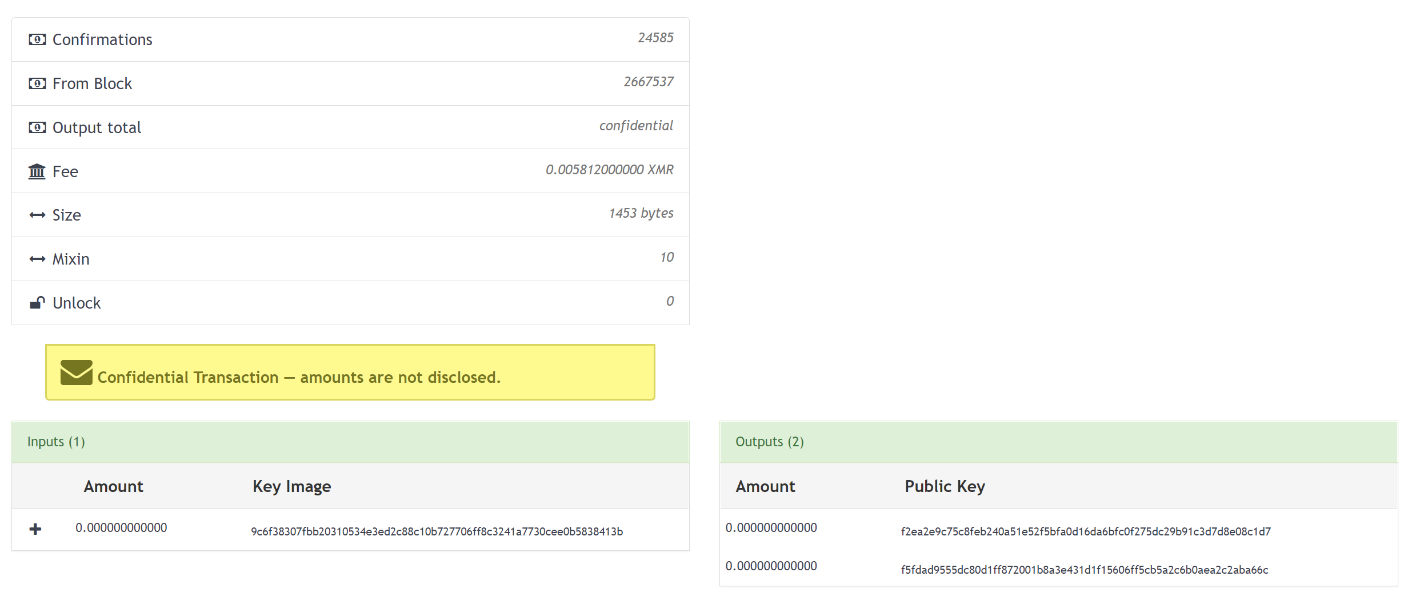
Task: Click the Key Image column header
Action: pos(291,487)
